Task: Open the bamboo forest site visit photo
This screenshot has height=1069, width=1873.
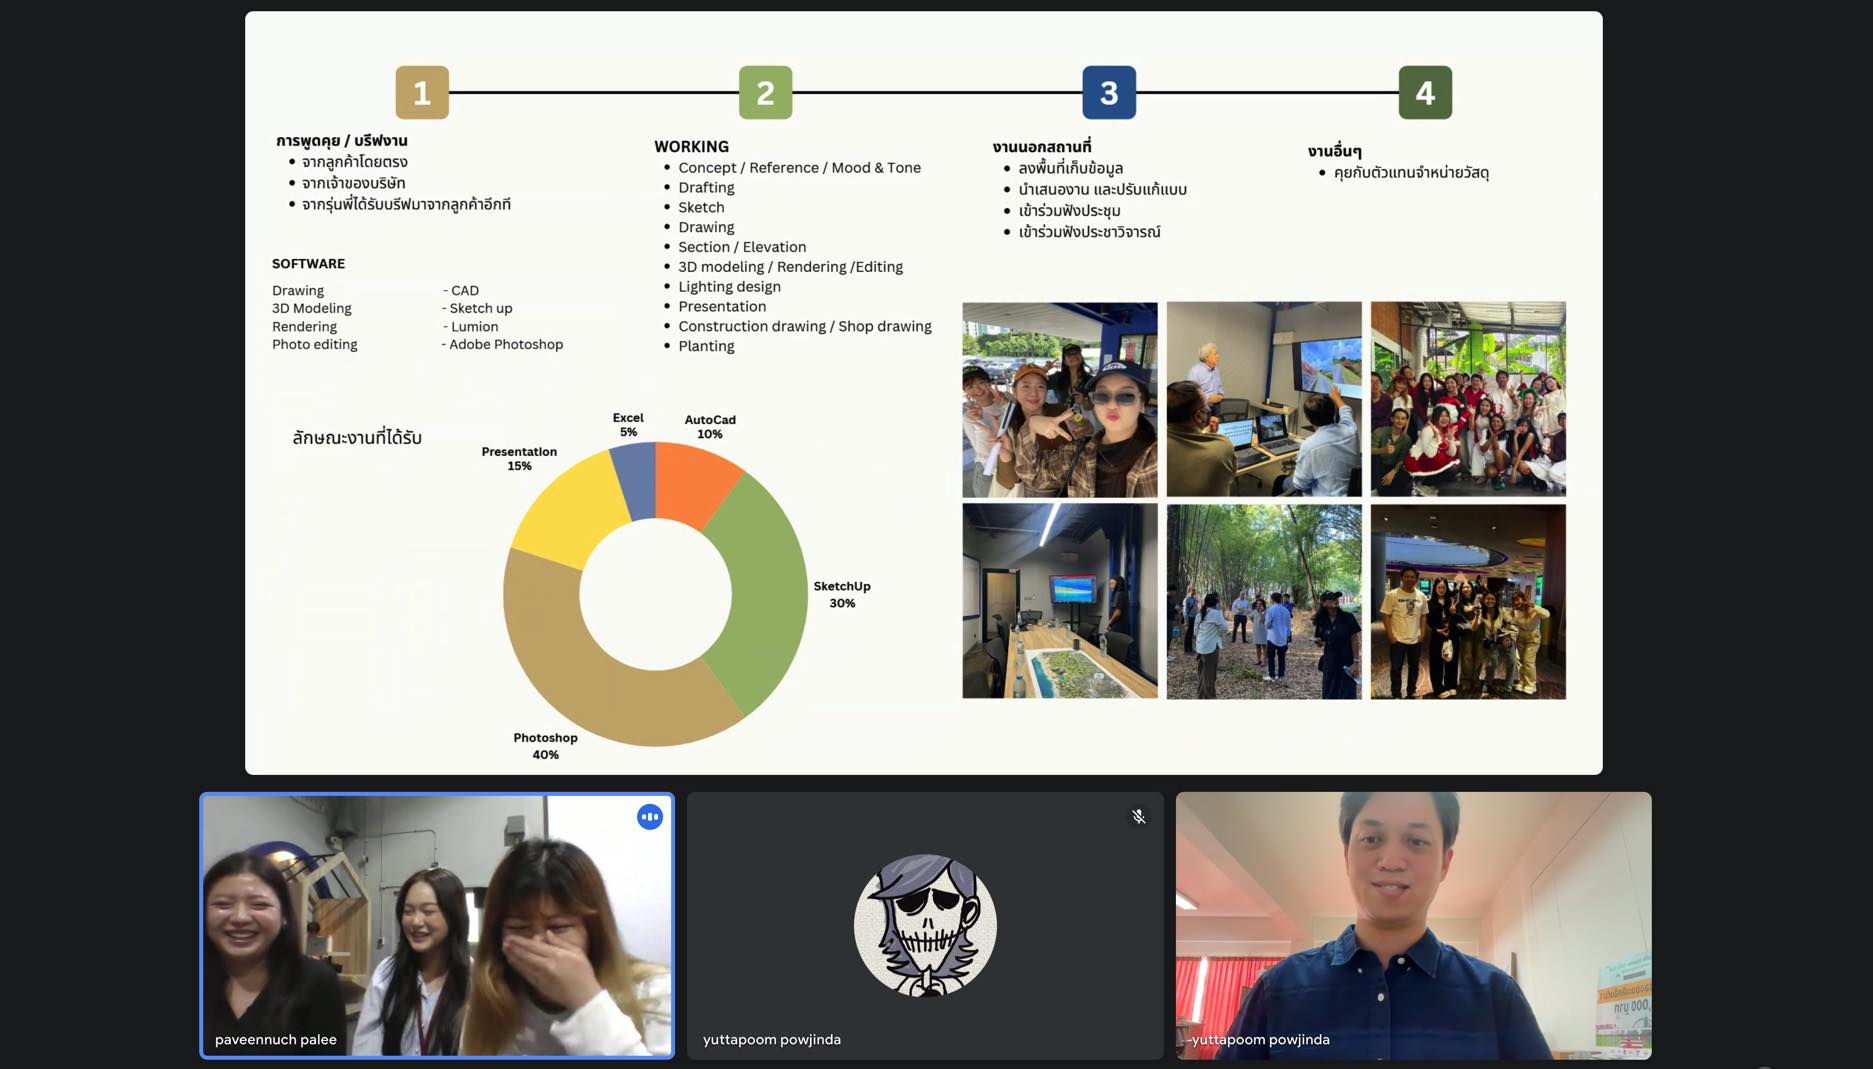Action: tap(1263, 601)
